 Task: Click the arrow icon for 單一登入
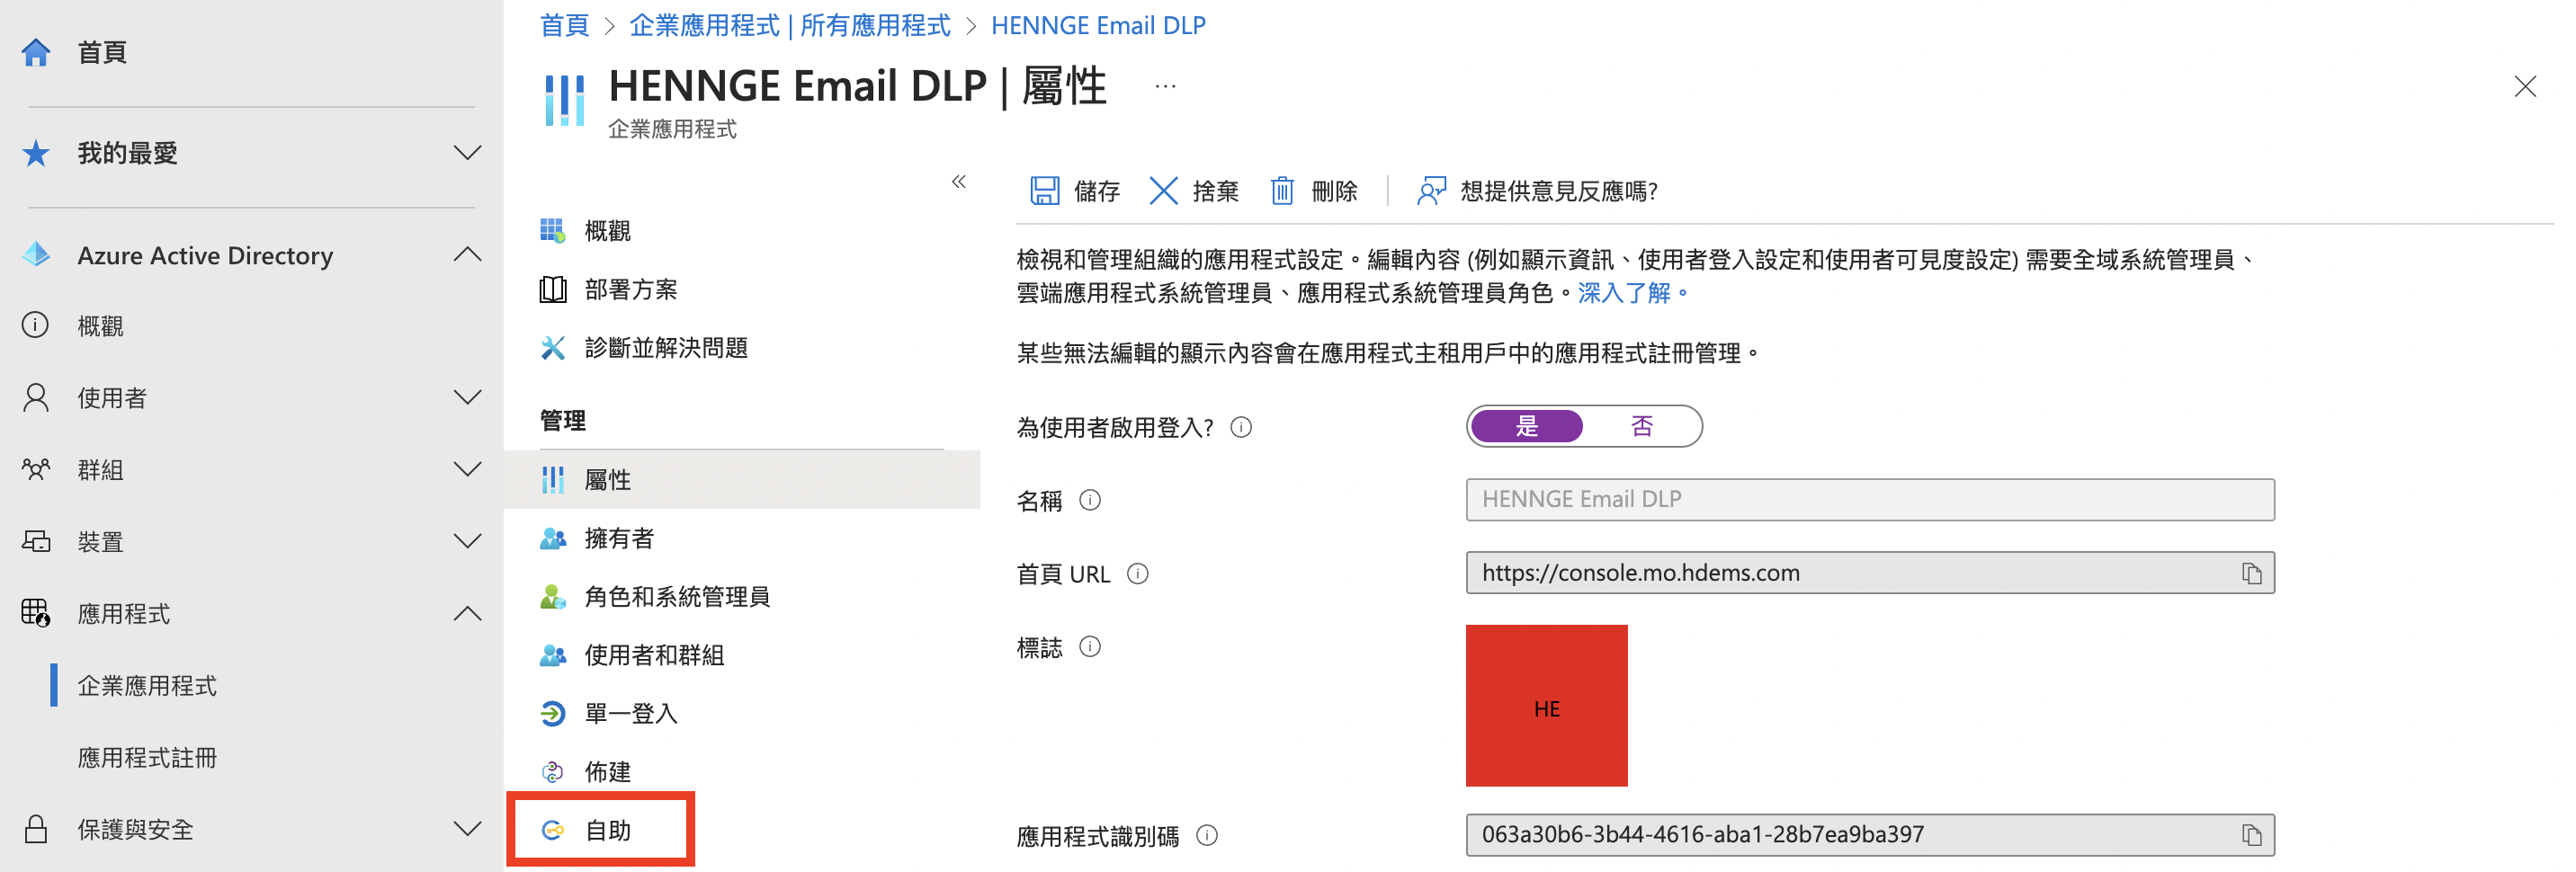[553, 713]
